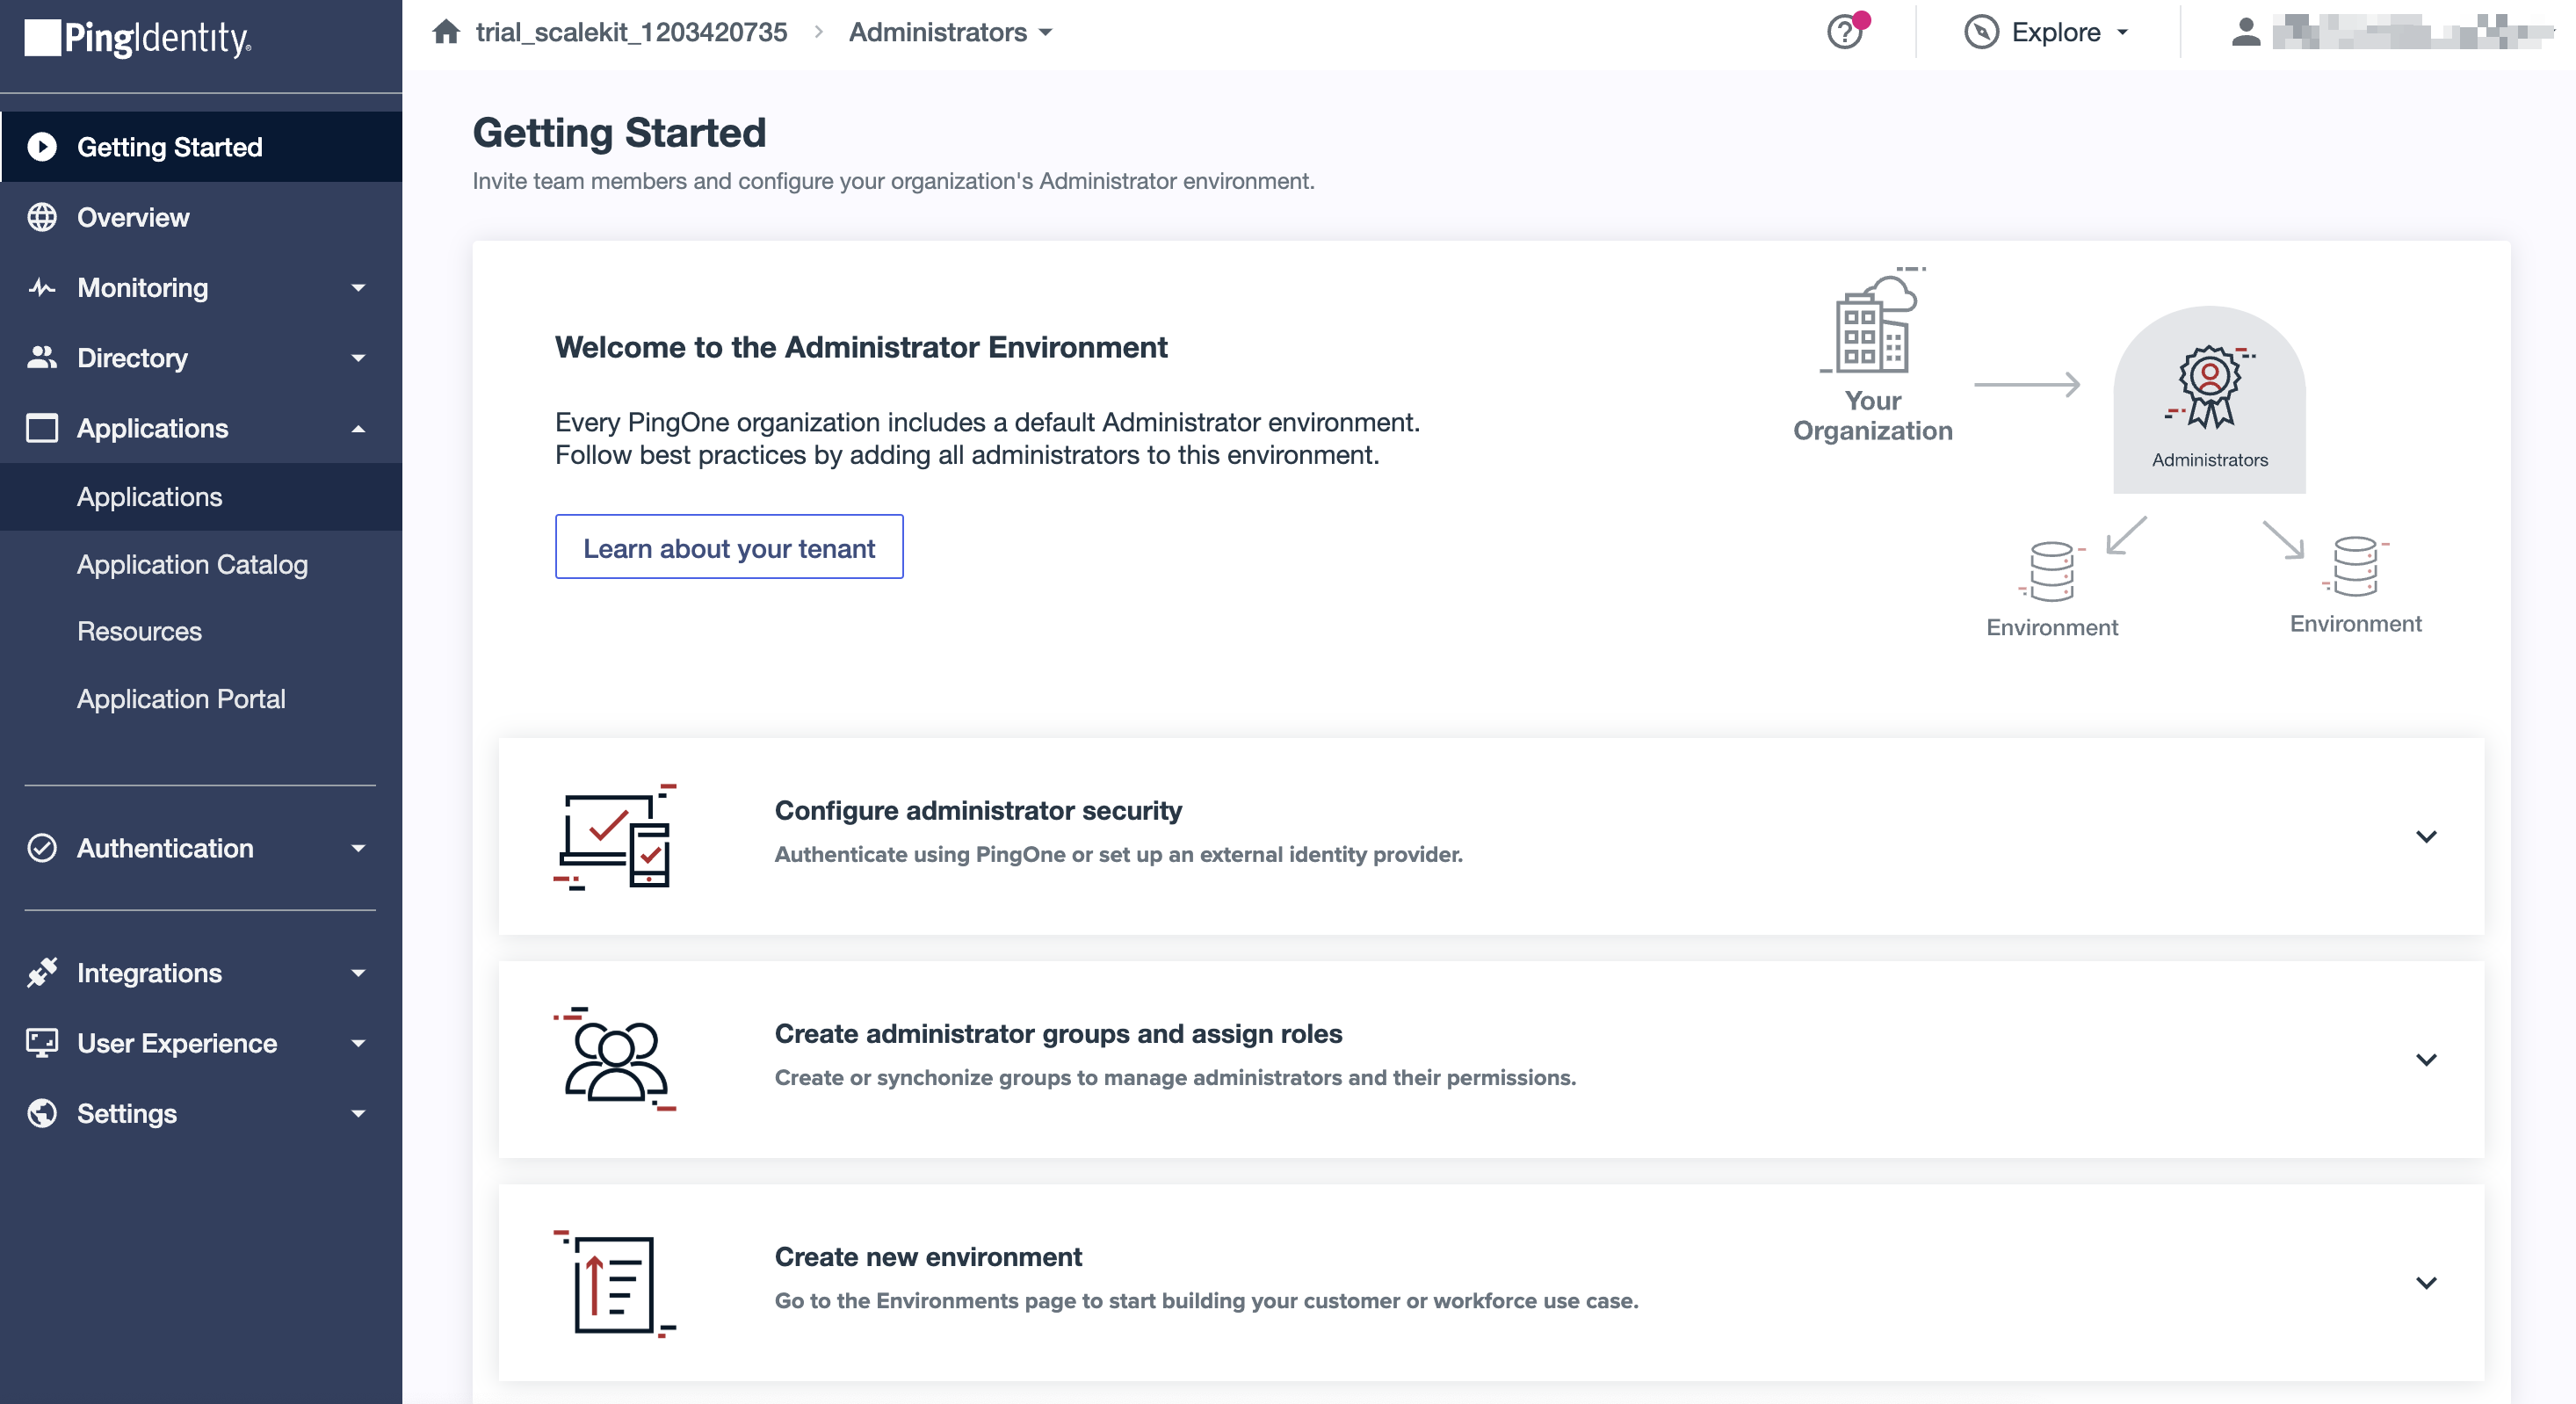Click the help question mark icon
This screenshot has width=2576, height=1404.
point(1844,32)
